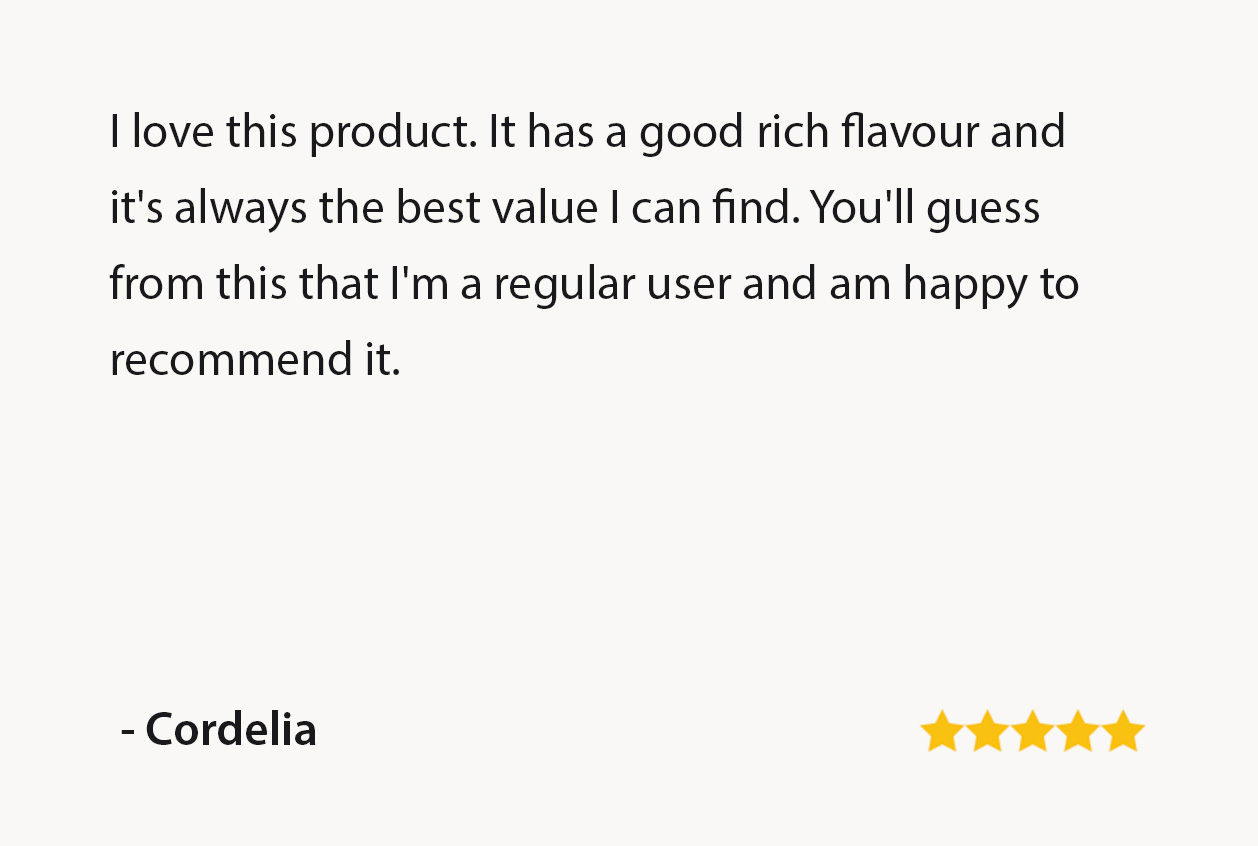
Task: Click the reviewer name Cordelia
Action: click(231, 729)
